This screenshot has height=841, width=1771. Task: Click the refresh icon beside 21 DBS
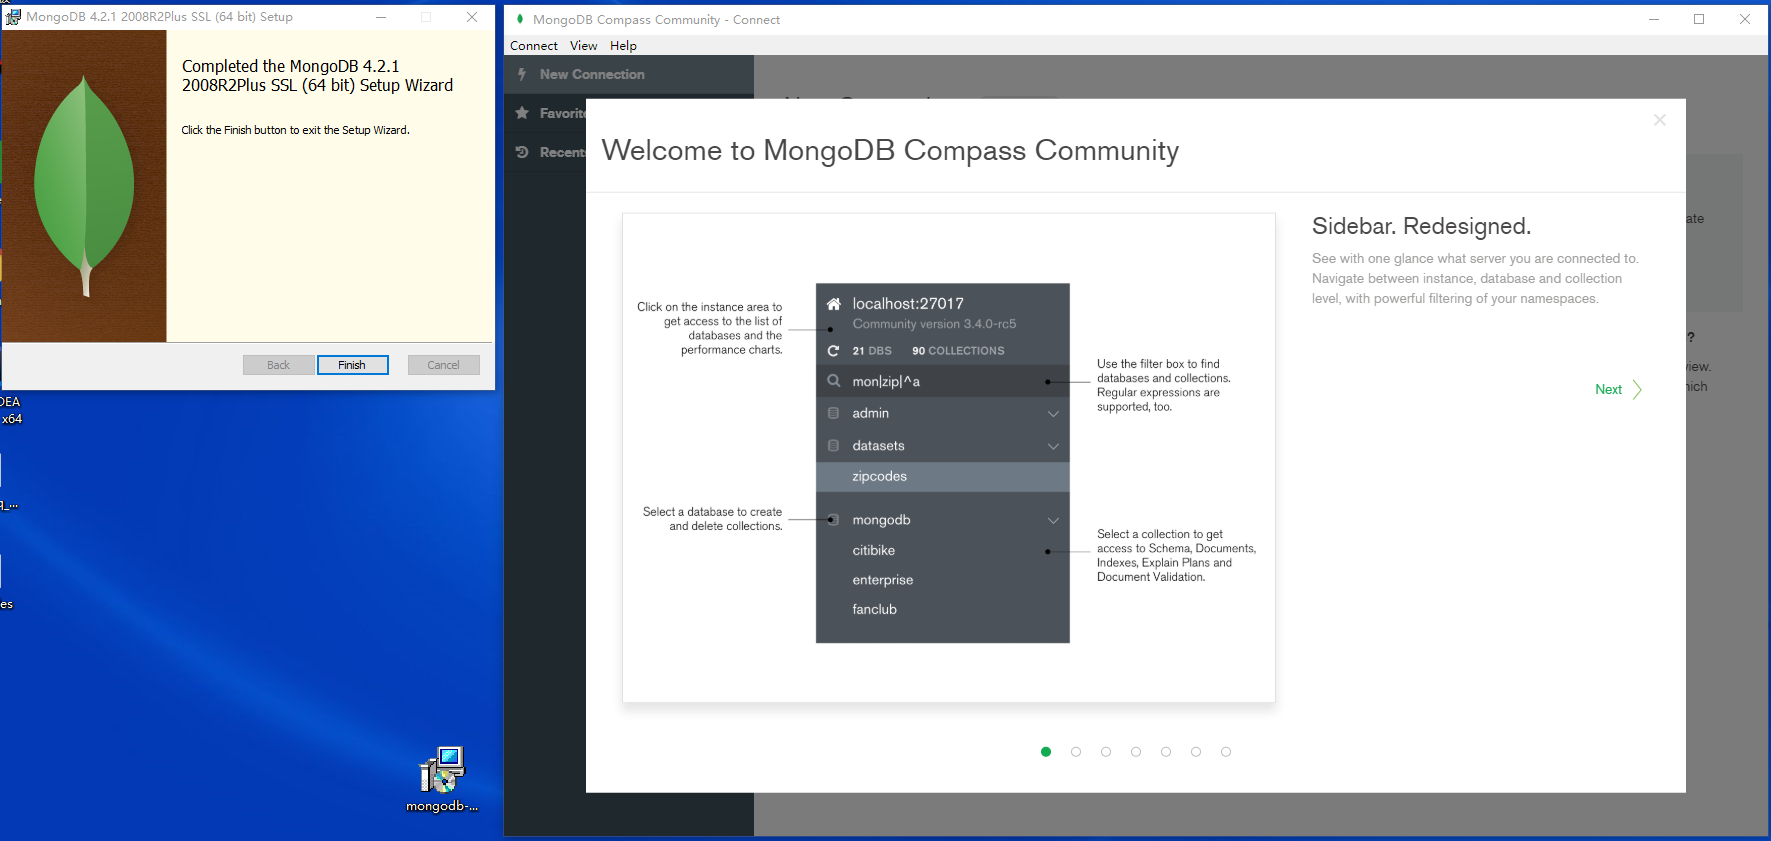(833, 351)
